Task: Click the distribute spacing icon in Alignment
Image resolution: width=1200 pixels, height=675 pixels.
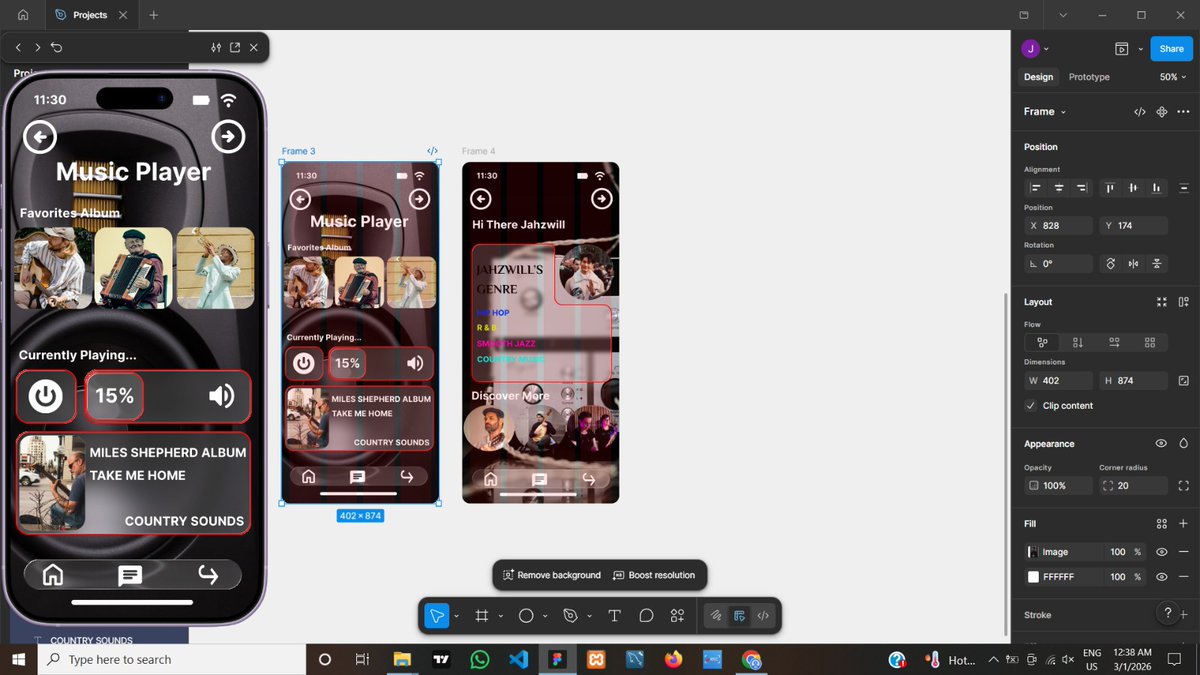Action: [x=1184, y=188]
